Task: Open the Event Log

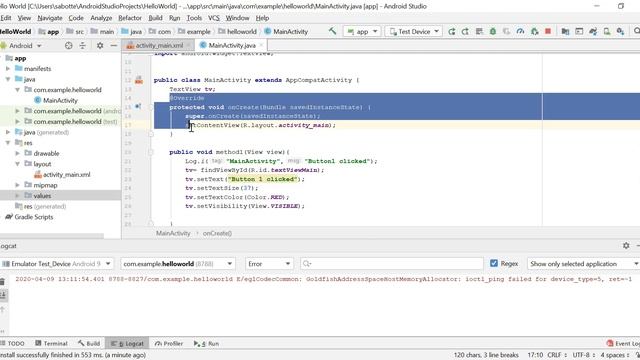Action: click(623, 343)
